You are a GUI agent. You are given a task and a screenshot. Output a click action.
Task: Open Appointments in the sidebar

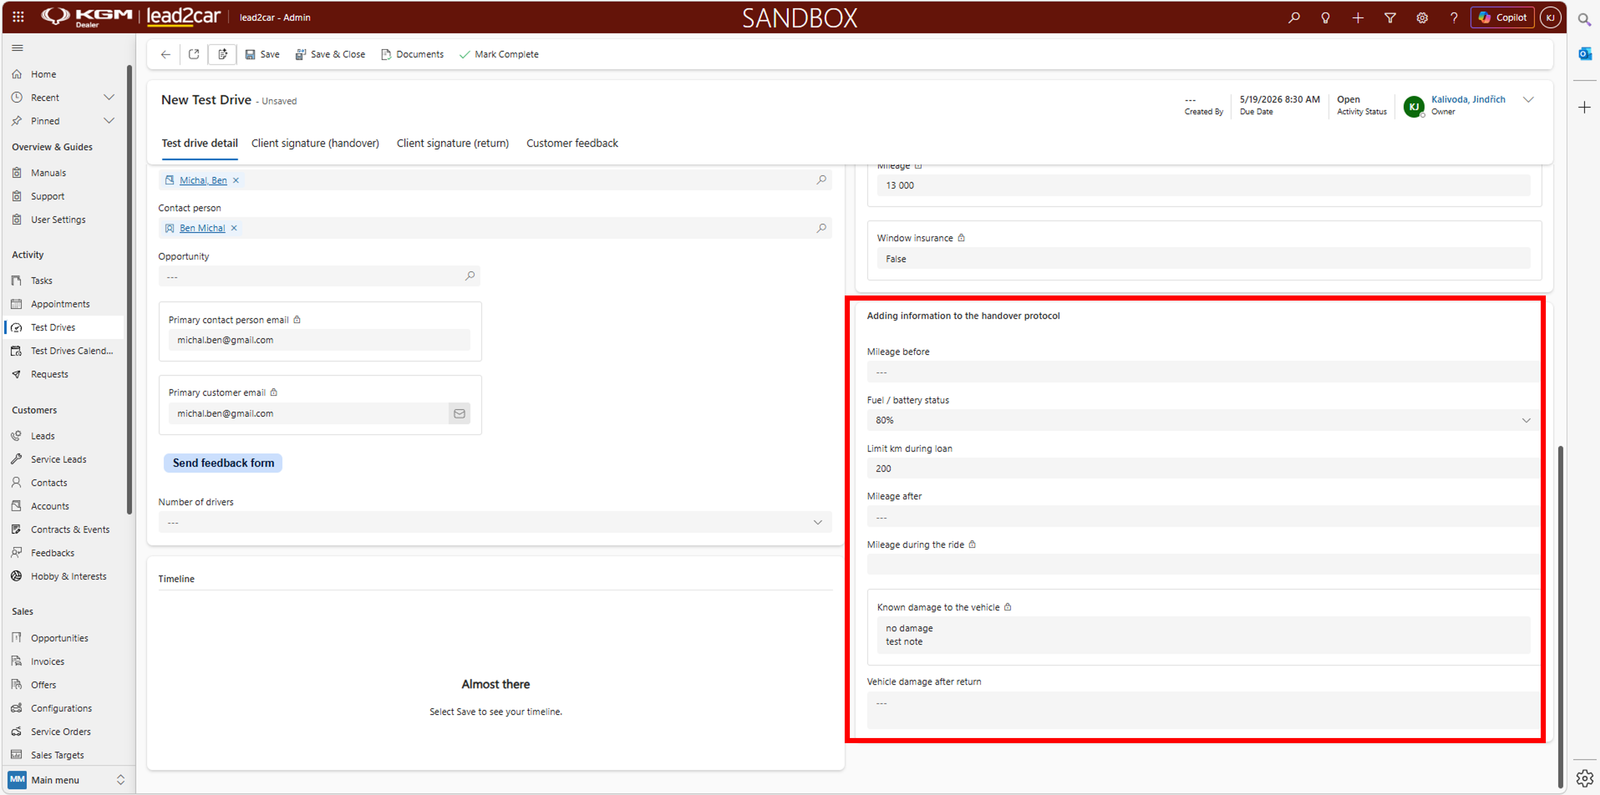click(x=60, y=304)
